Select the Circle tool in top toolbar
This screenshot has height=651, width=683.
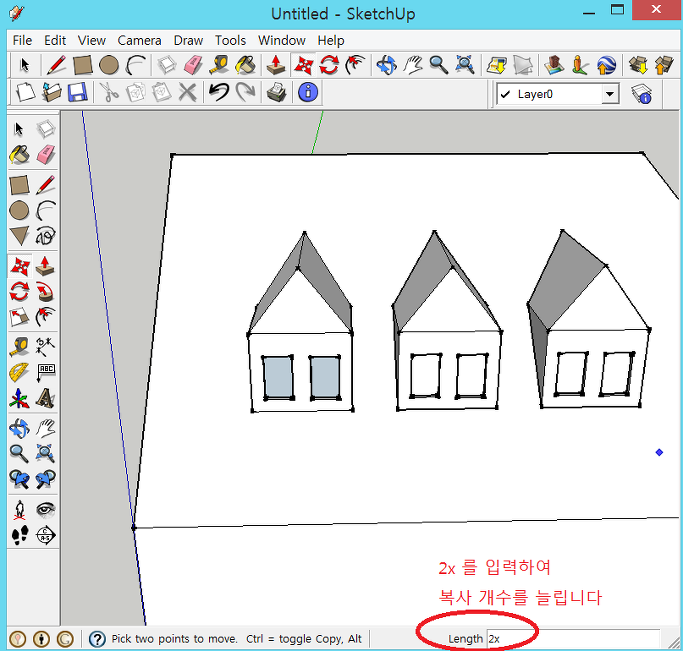pos(109,65)
